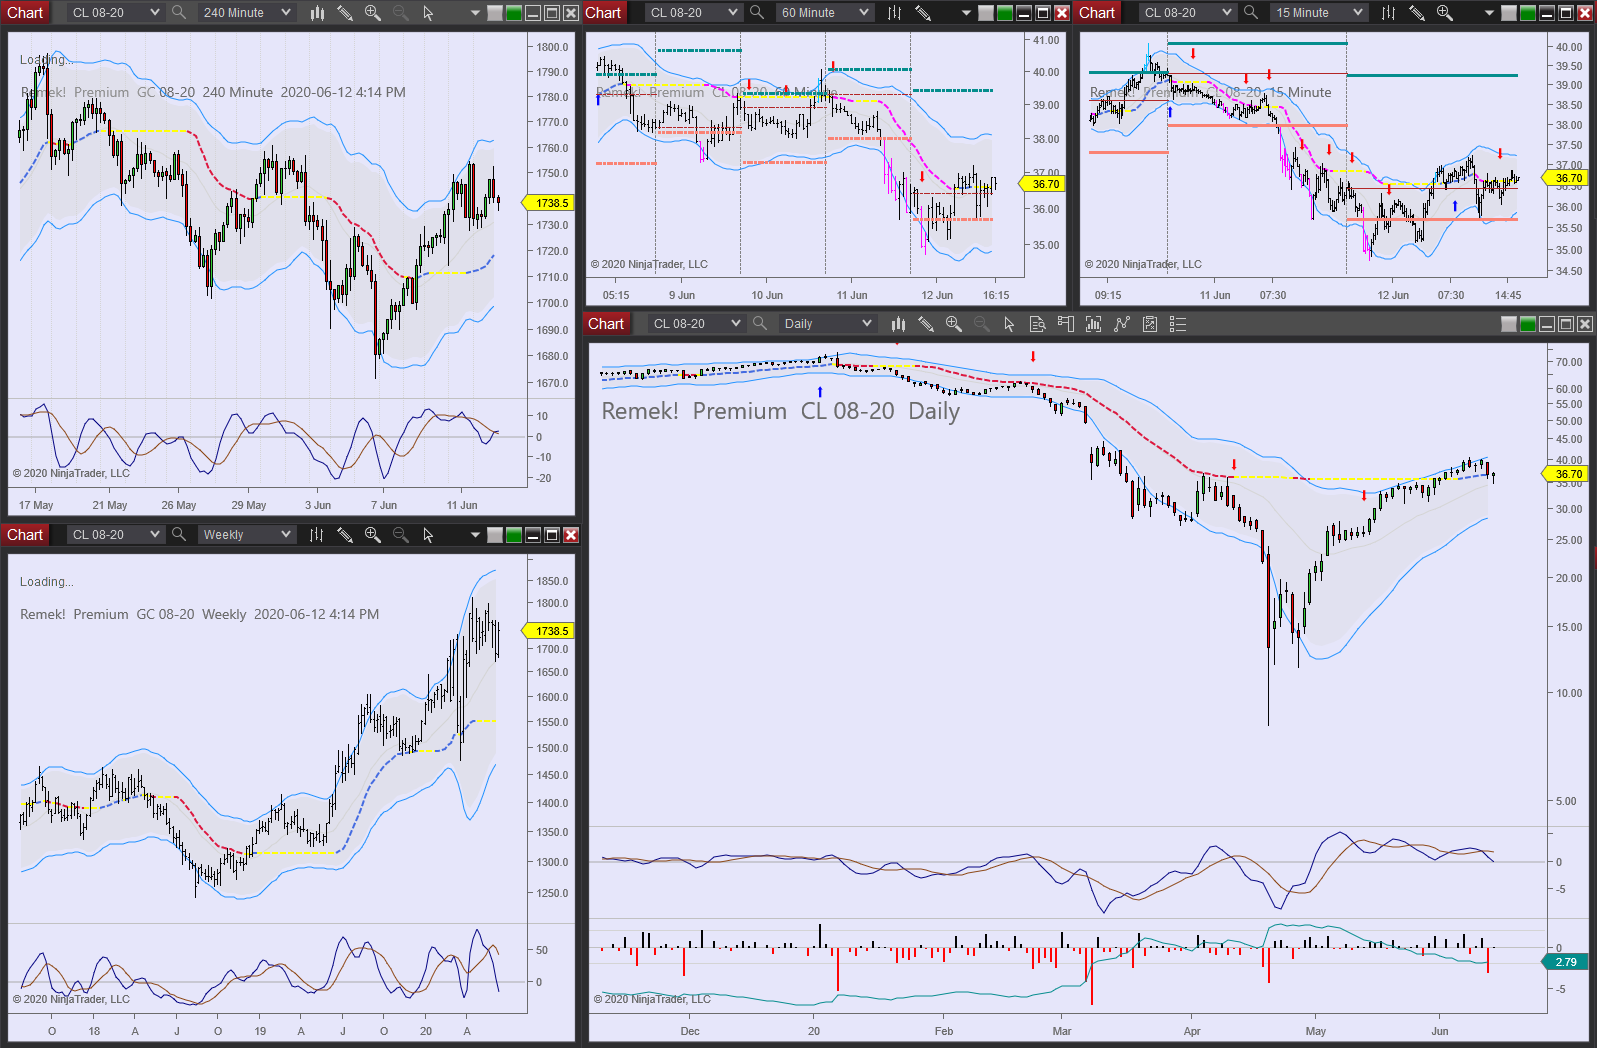This screenshot has width=1597, height=1048.
Task: Click green link square in 60 Minute chart
Action: (x=1005, y=13)
